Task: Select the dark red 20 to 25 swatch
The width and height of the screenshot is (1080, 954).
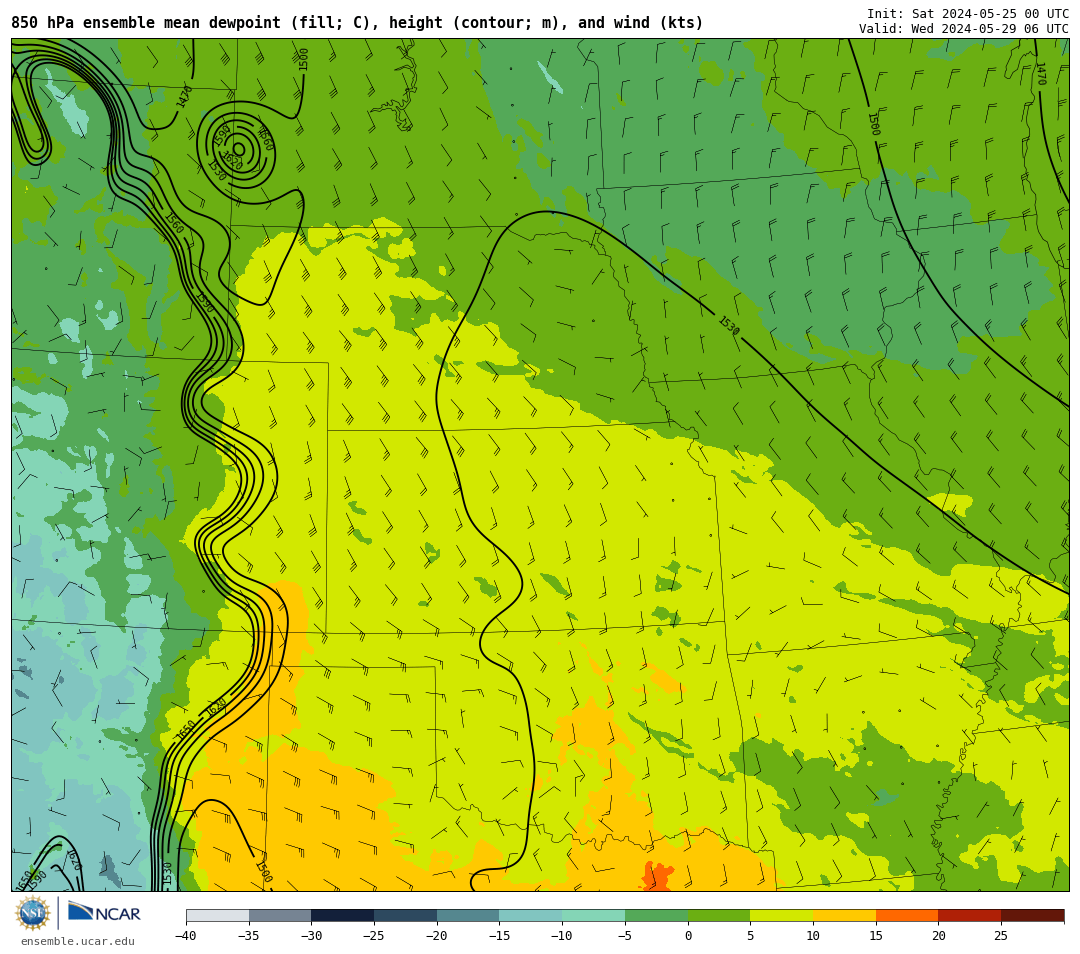Action: click(970, 916)
